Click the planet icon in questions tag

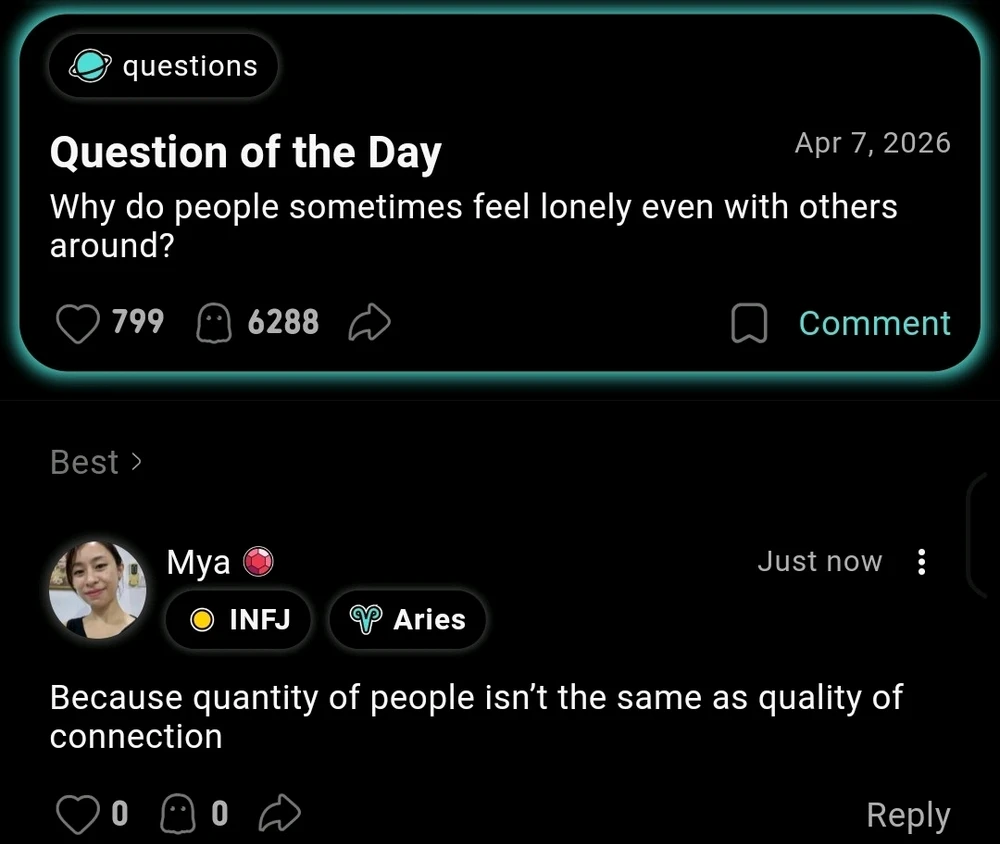90,66
